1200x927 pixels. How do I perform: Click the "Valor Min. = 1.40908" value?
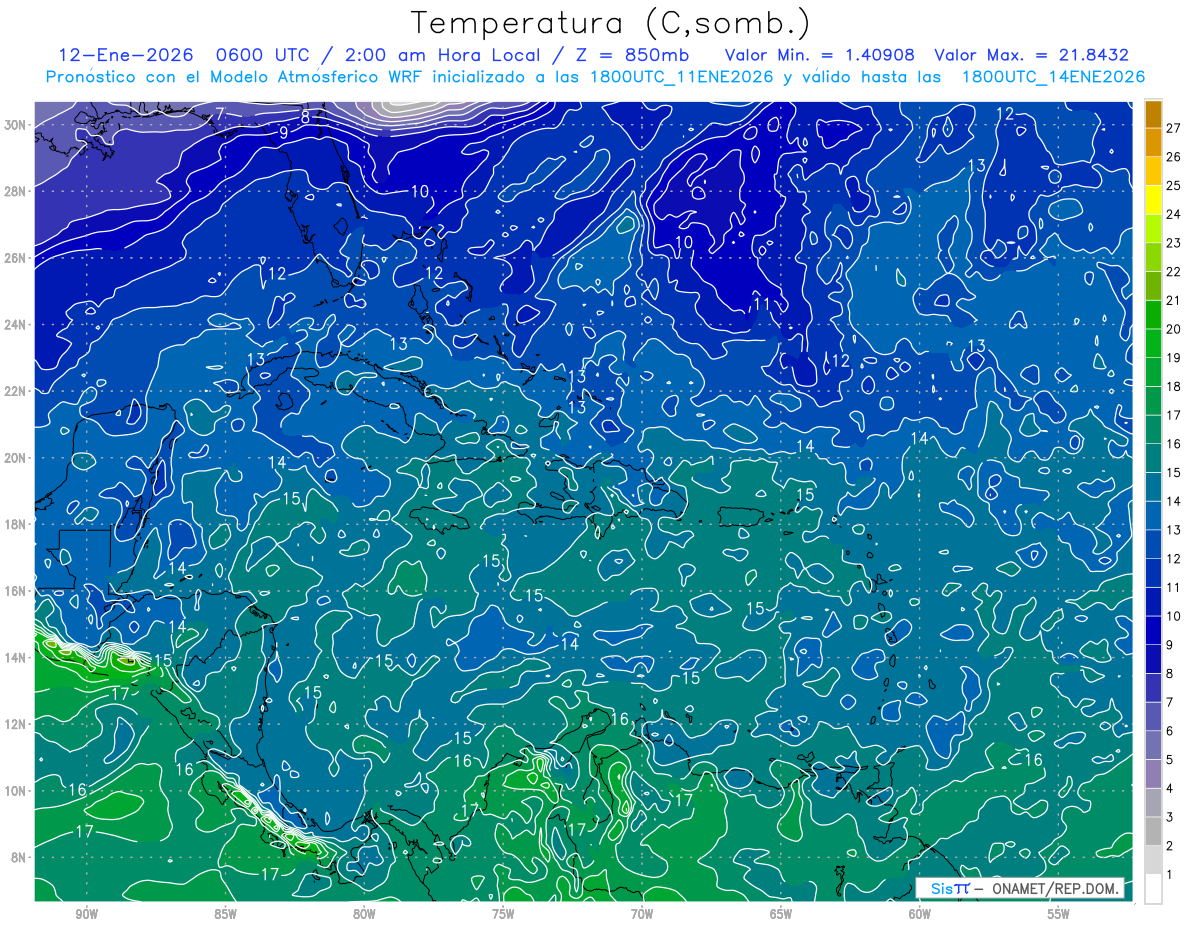[819, 55]
